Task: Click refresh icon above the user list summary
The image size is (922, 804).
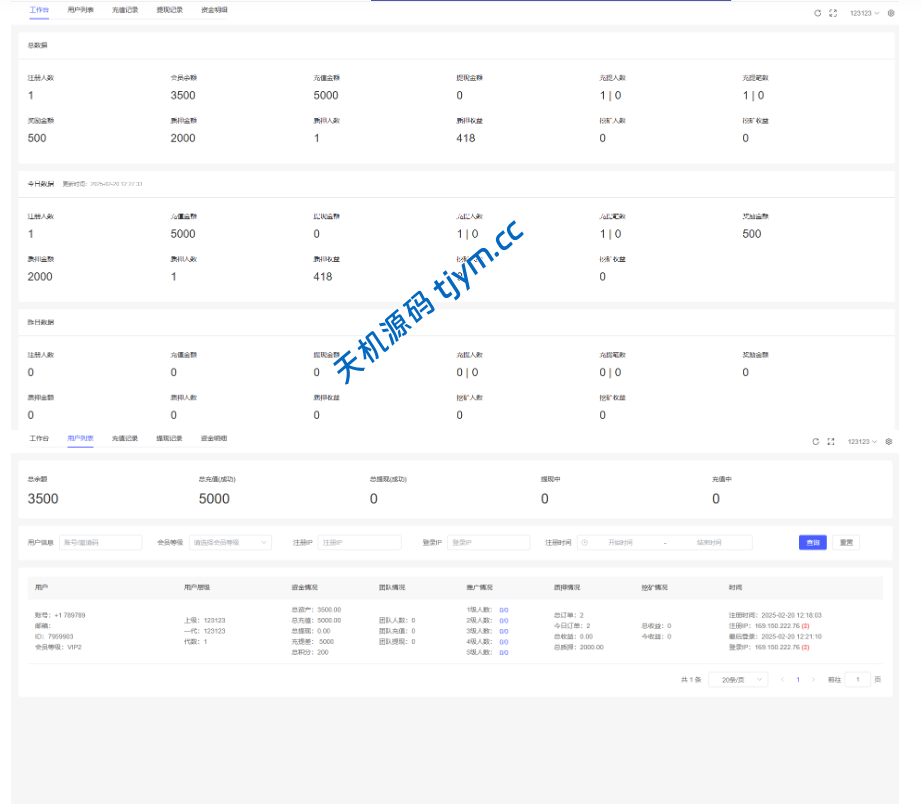Action: tap(815, 441)
